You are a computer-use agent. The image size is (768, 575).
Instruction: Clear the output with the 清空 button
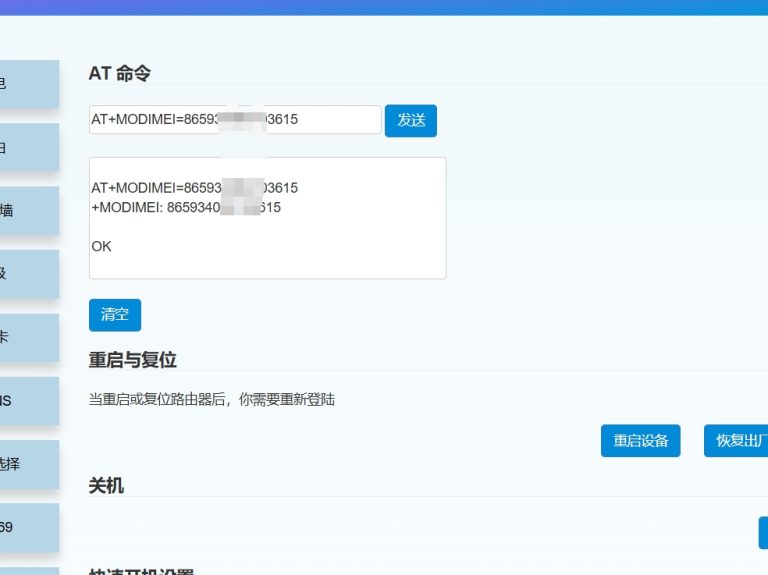click(115, 315)
